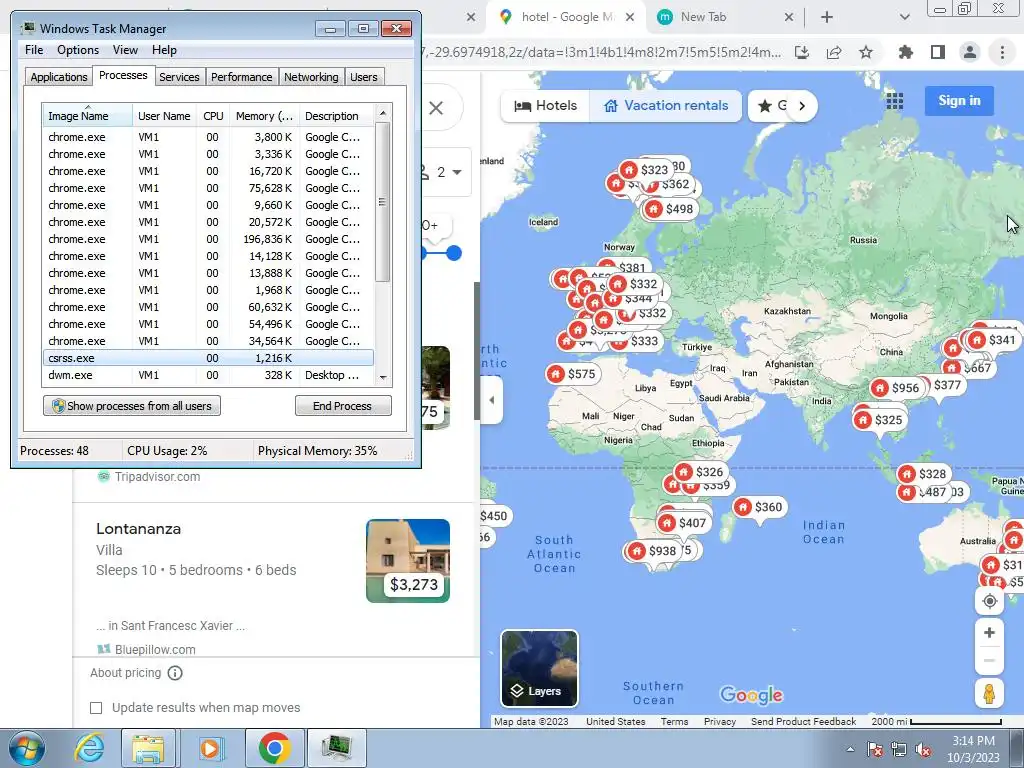1024x768 pixels.
Task: Select the Vacation rentals filter chip
Action: click(665, 106)
